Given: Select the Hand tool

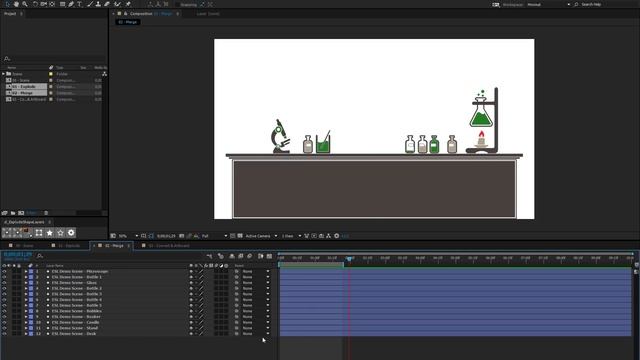Looking at the screenshot, I should click(x=16, y=4).
